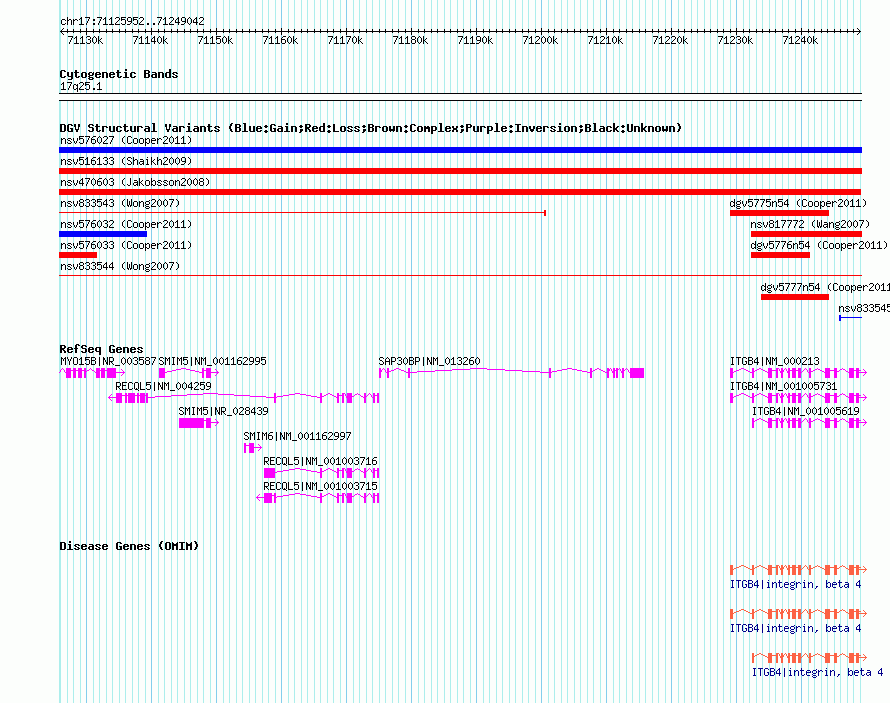This screenshot has height=703, width=890.
Task: Open the RECQL5|NM_004259 label
Action: click(163, 386)
